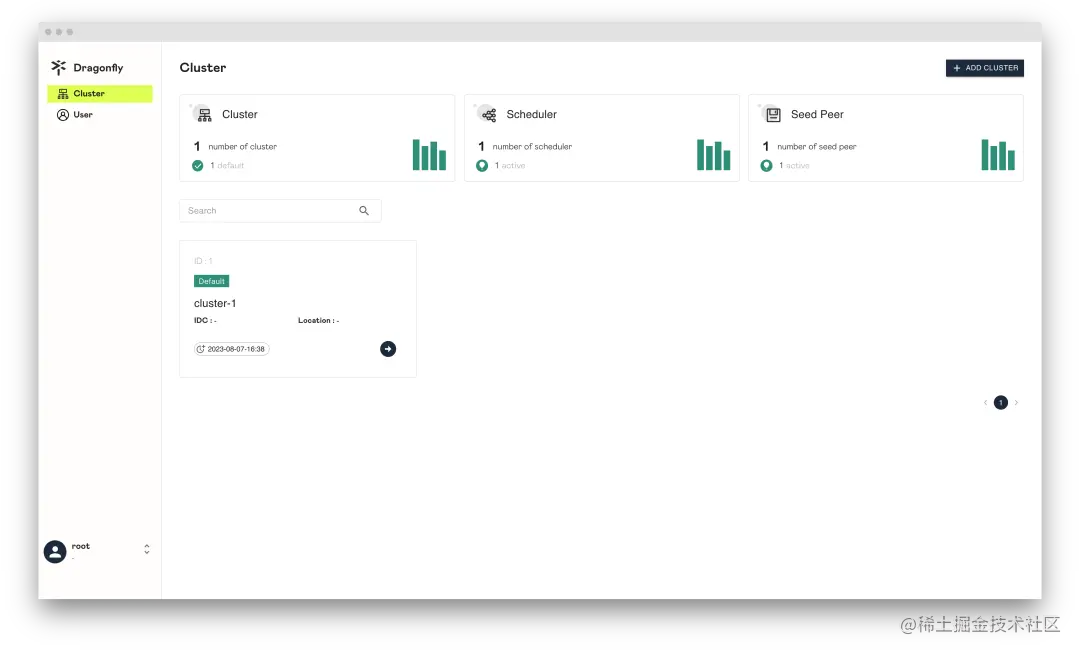Click 'number of seed peer' label
Image resolution: width=1080 pixels, height=654 pixels.
(817, 147)
